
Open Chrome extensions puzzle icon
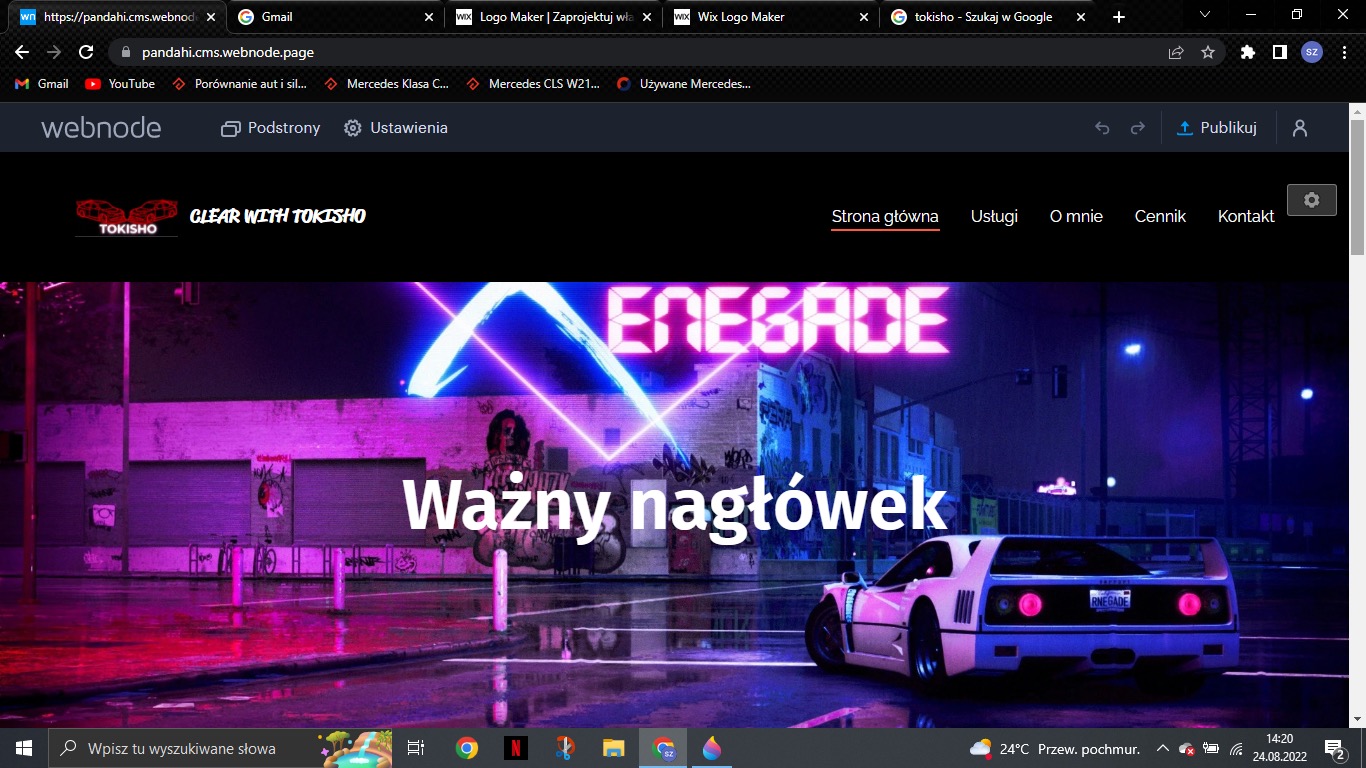click(1247, 51)
